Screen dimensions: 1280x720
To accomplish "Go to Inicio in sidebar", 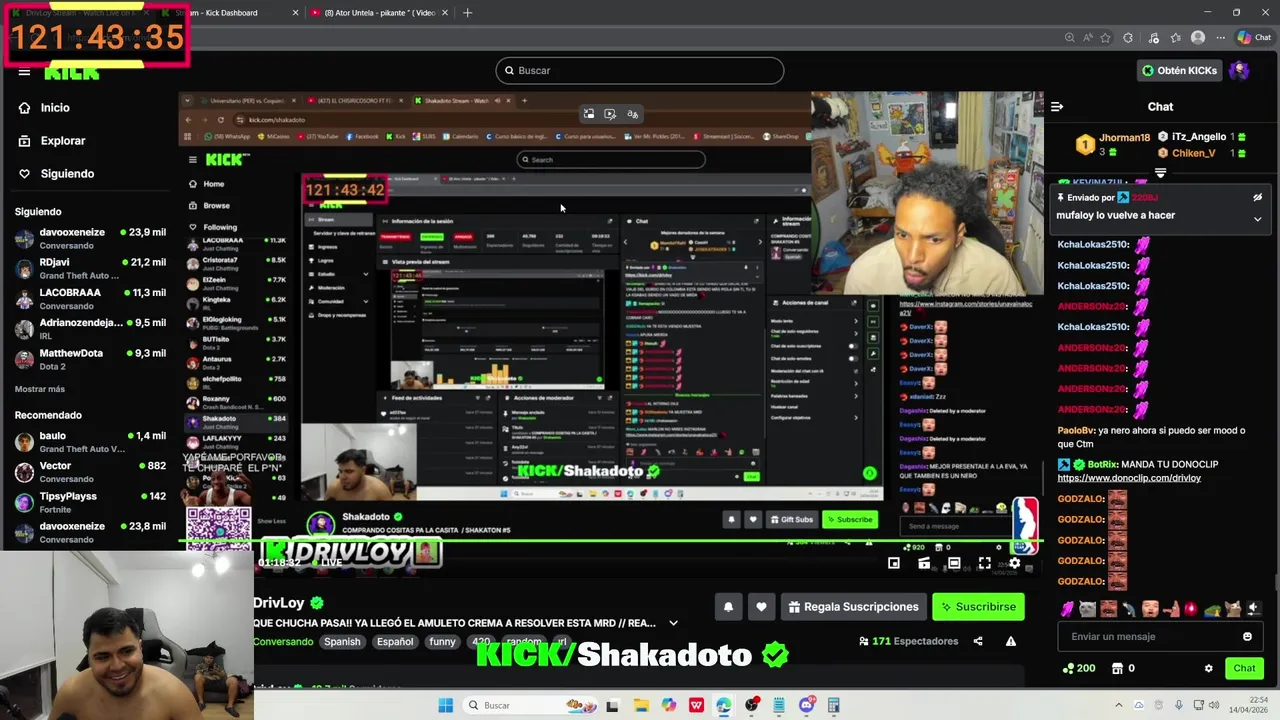I will click(55, 108).
